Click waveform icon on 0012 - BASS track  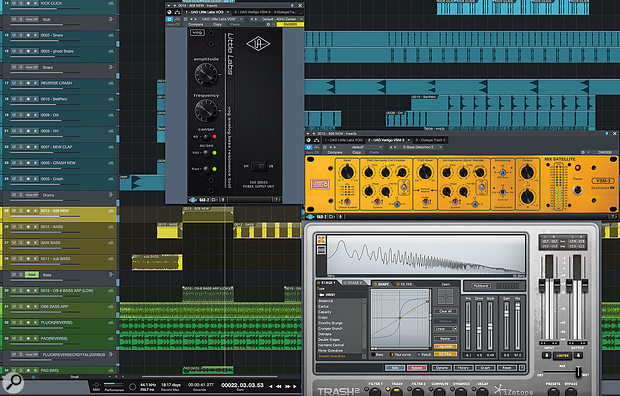(111, 227)
